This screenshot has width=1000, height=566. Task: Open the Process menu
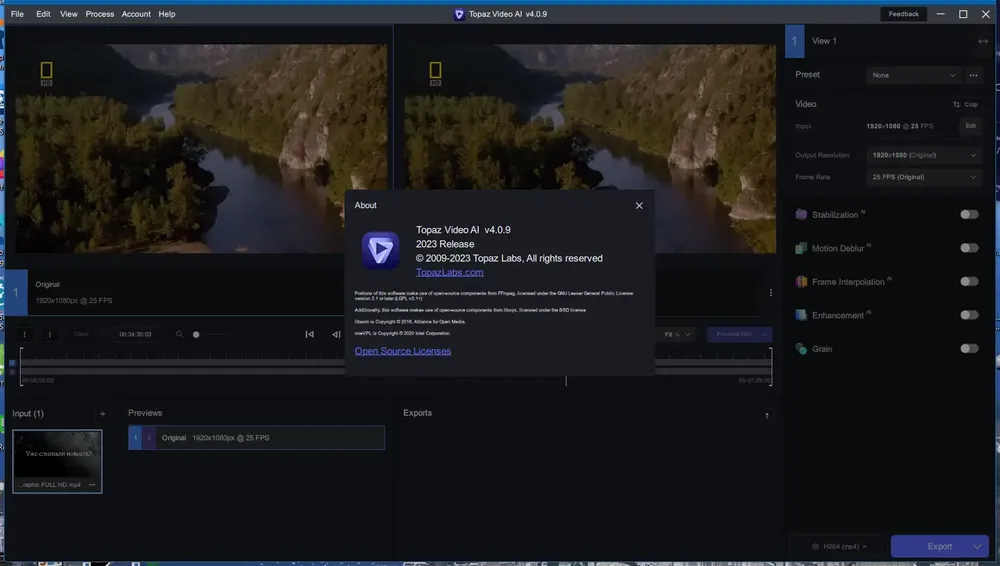(99, 14)
